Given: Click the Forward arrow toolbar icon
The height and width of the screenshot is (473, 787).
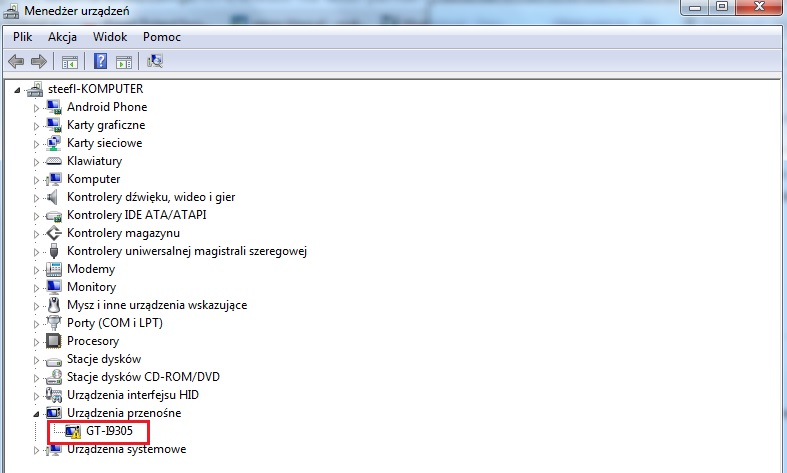Looking at the screenshot, I should click(39, 62).
